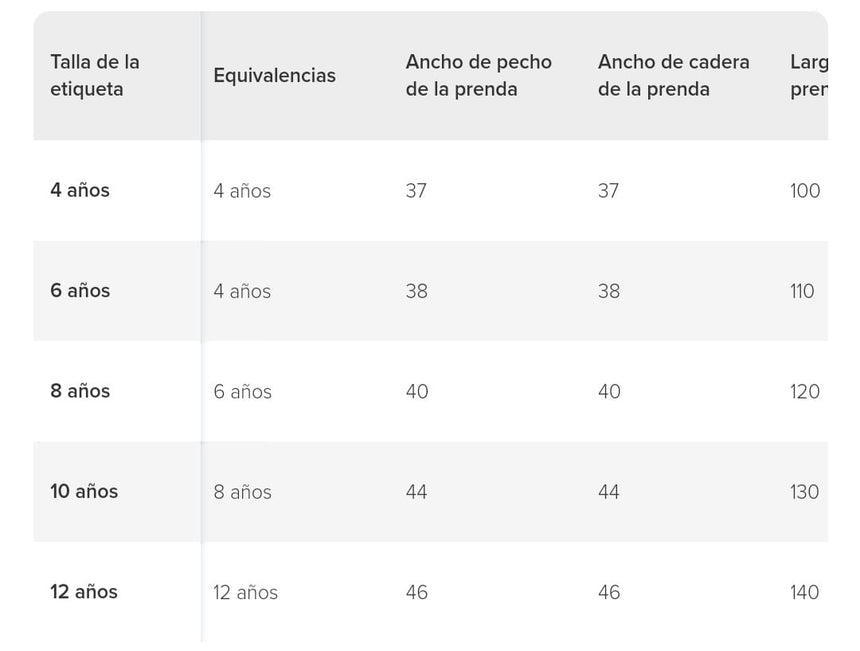860x651 pixels.
Task: Select hip width value 44 for 10 años
Action: pos(609,492)
